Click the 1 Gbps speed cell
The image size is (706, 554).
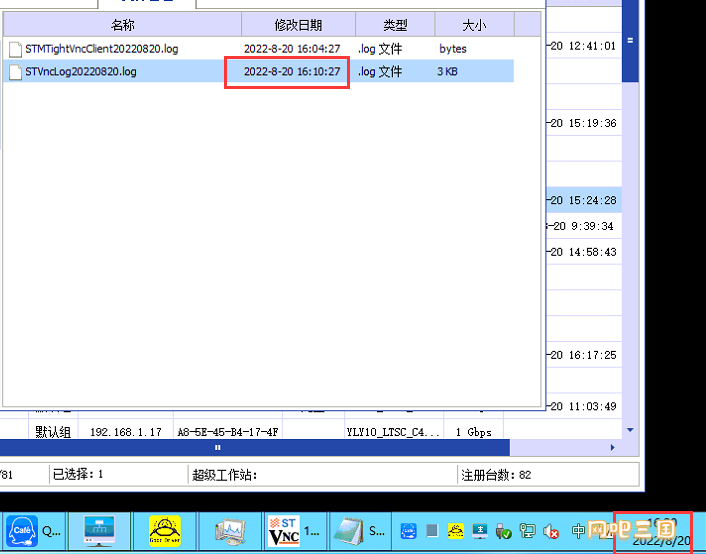click(473, 432)
